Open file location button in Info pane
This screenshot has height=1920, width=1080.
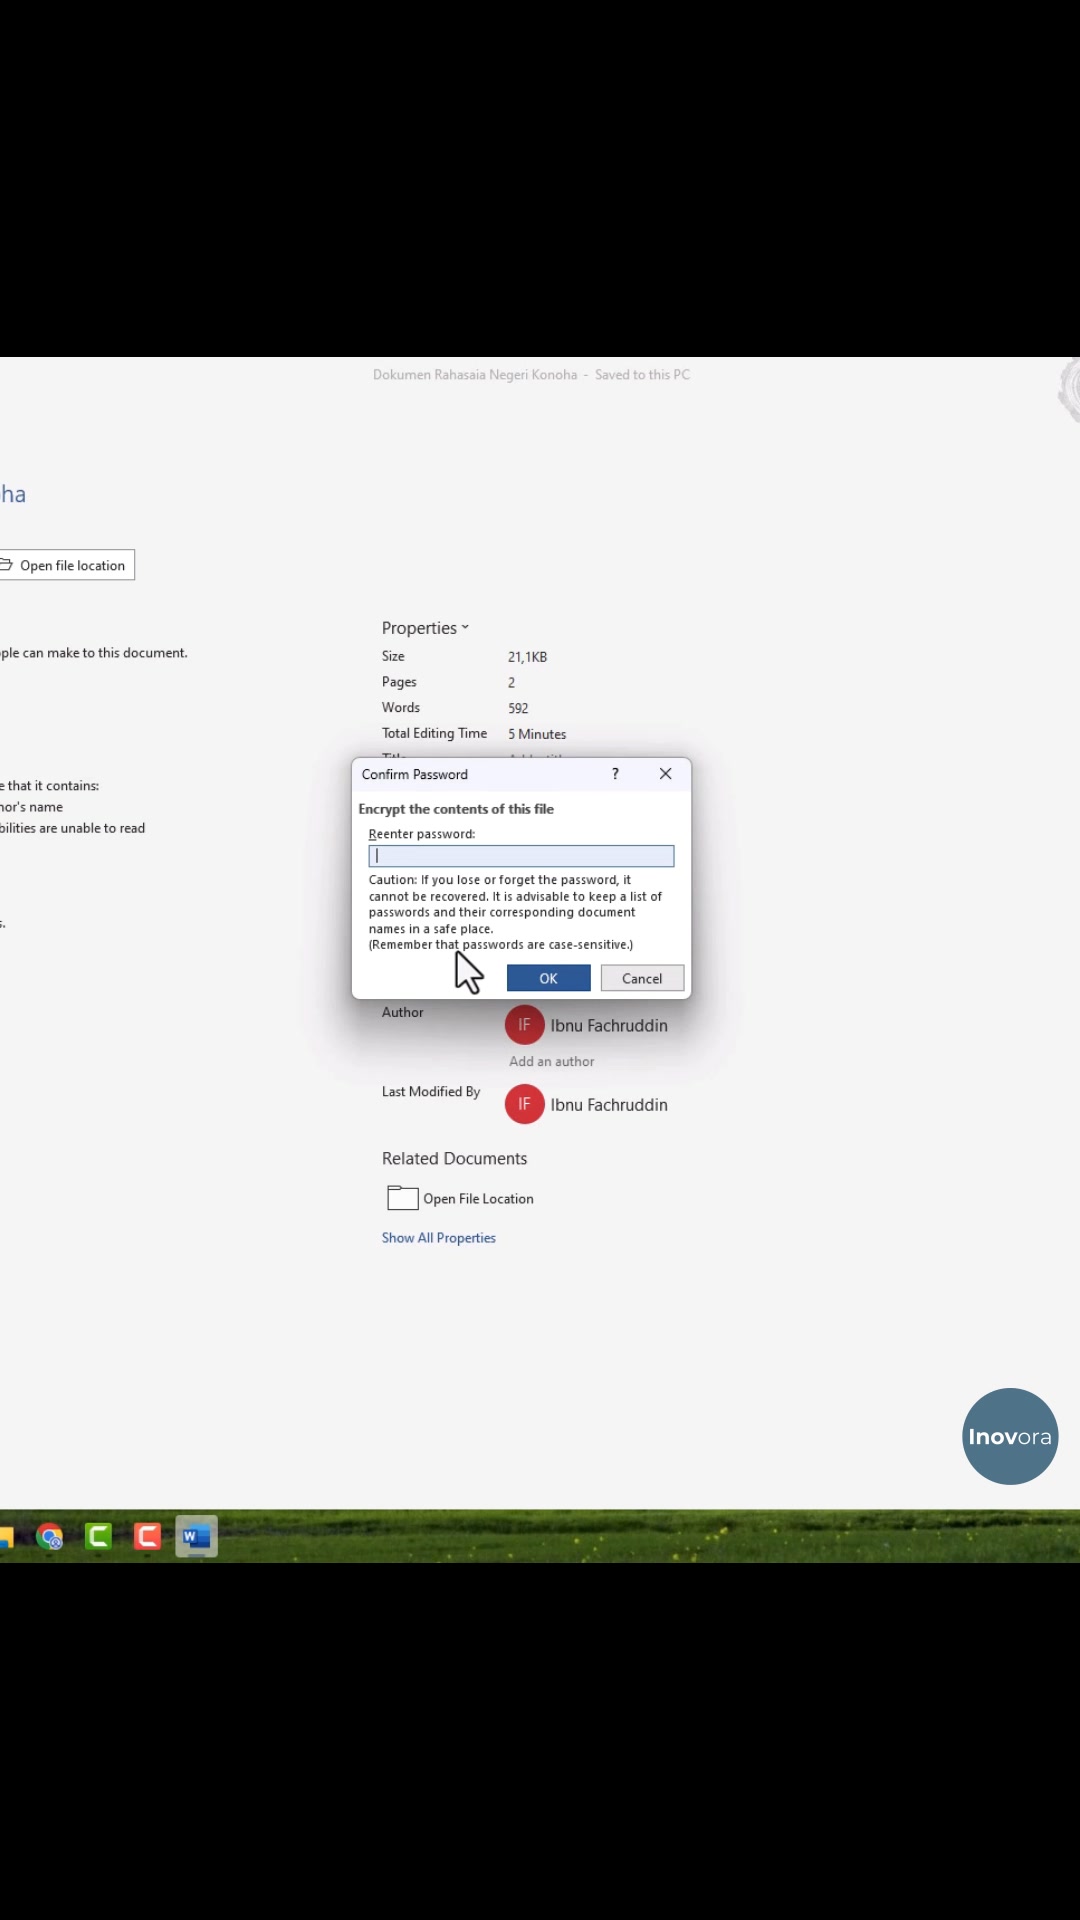pyautogui.click(x=67, y=565)
